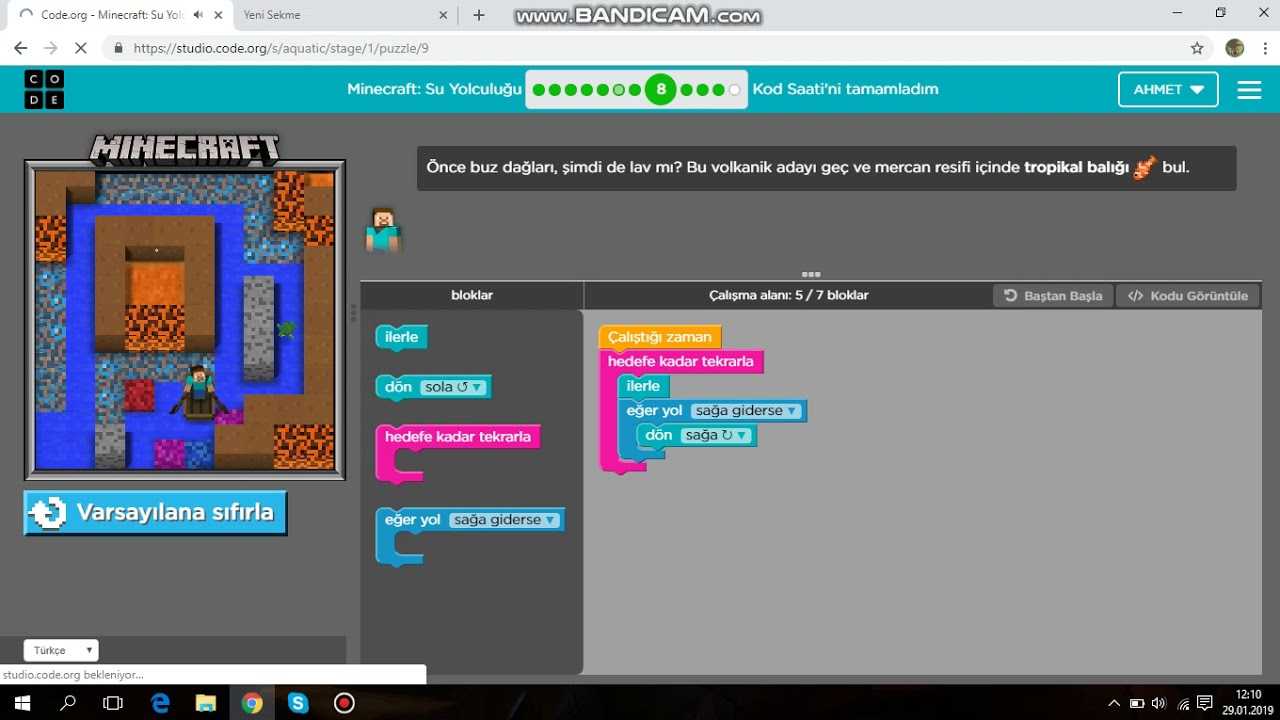This screenshot has height=720, width=1280.
Task: Open Windows search from the taskbar
Action: [x=67, y=703]
